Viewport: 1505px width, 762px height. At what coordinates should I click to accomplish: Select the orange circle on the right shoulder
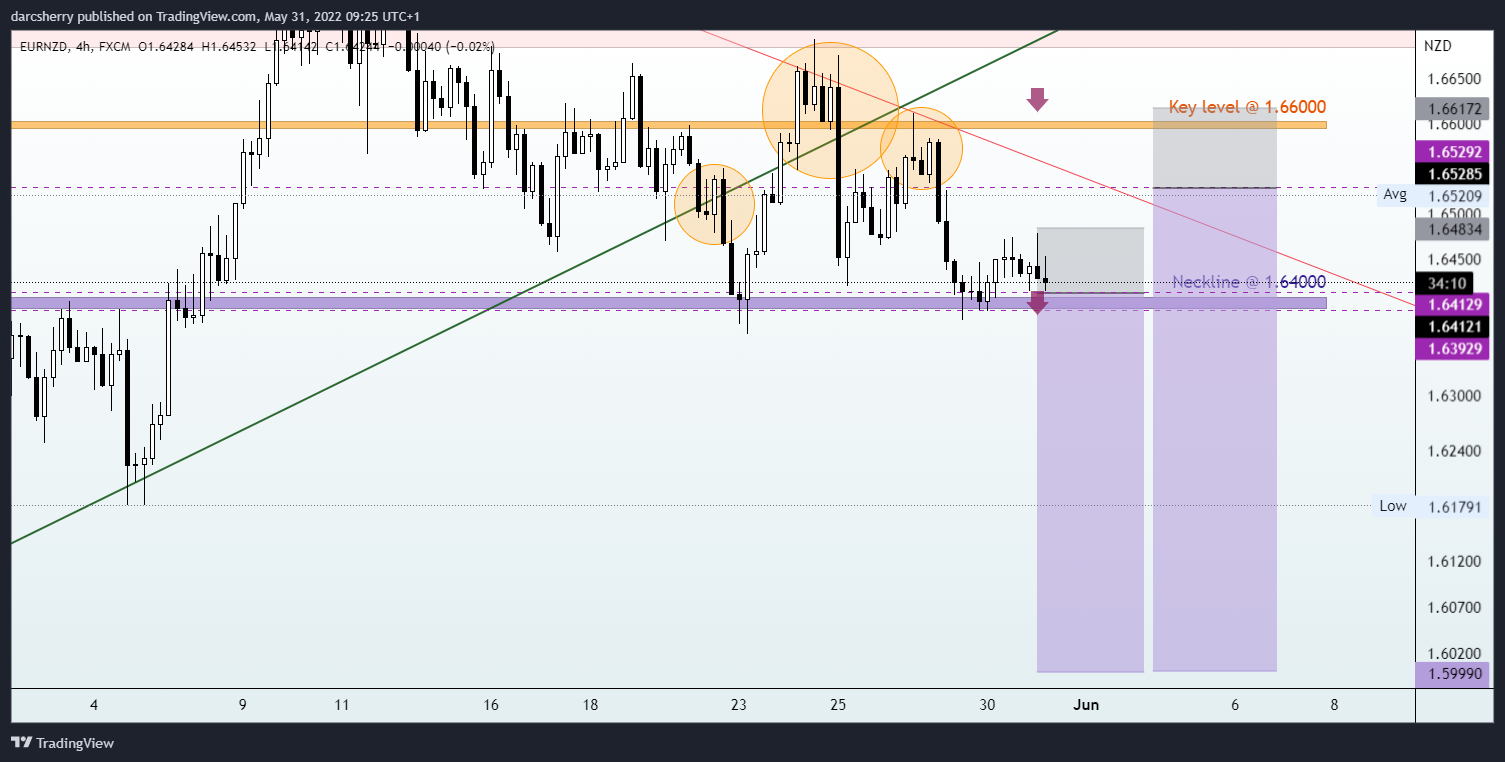point(921,148)
